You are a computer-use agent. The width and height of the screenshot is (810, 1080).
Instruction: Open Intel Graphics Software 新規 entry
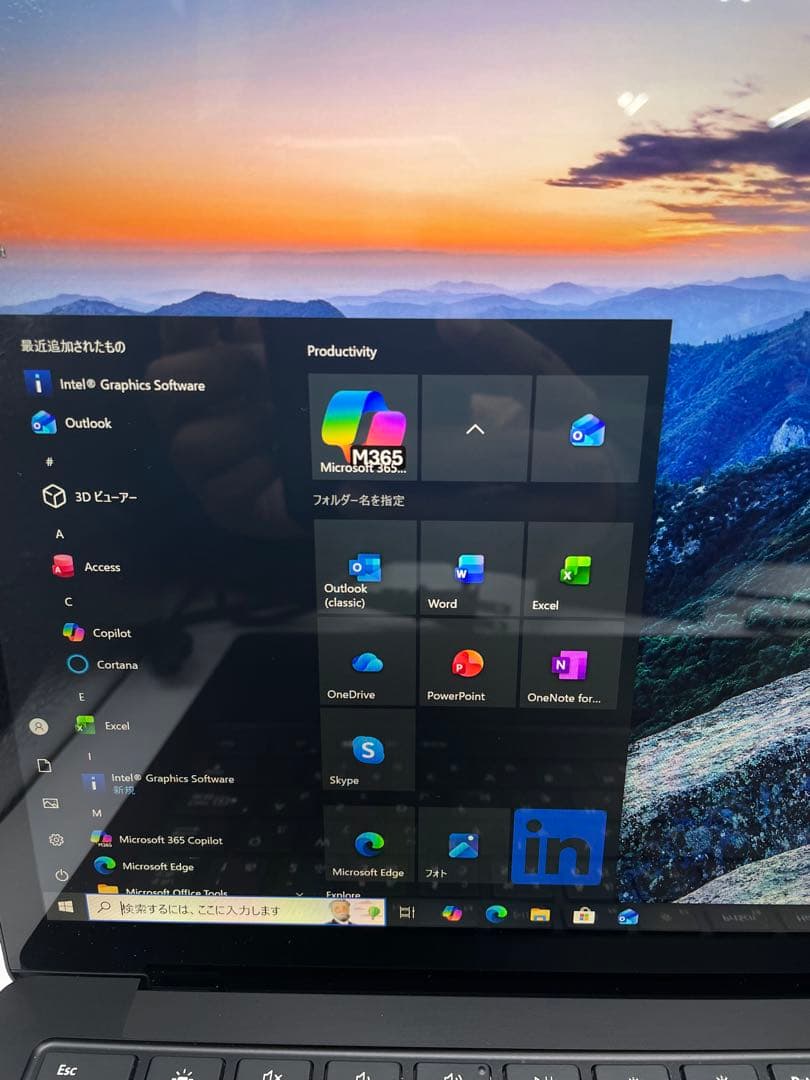click(158, 782)
